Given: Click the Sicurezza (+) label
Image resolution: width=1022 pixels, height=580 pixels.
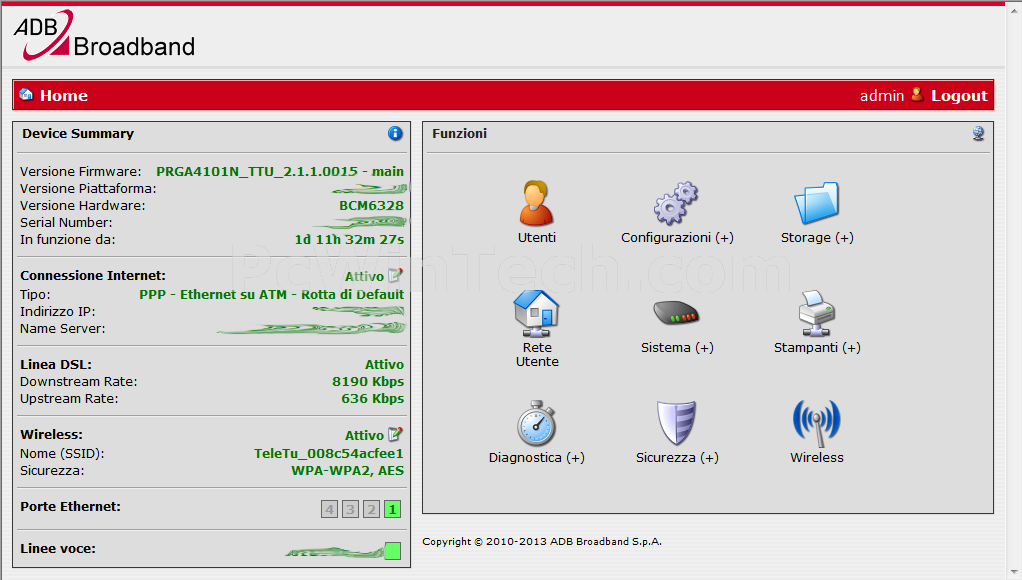Looking at the screenshot, I should tap(677, 457).
